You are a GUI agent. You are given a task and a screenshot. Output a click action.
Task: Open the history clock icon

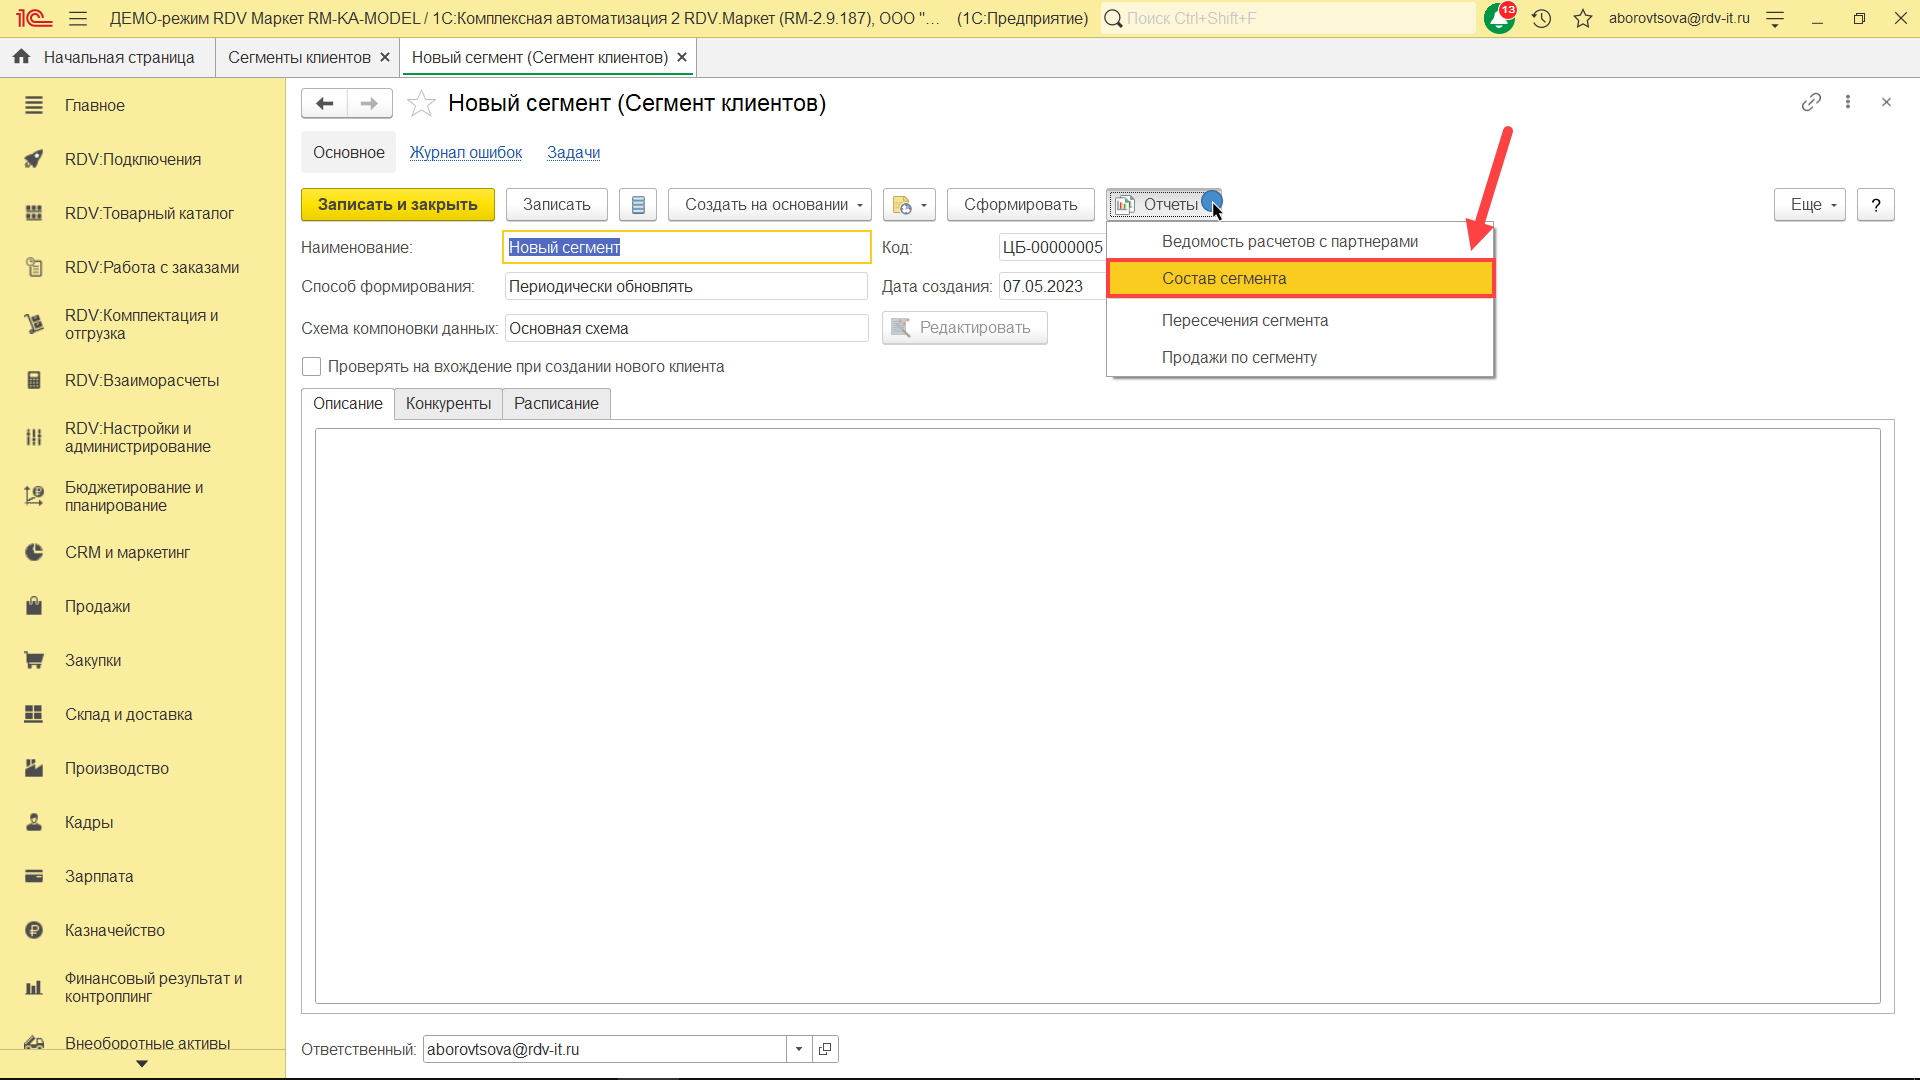1541,18
